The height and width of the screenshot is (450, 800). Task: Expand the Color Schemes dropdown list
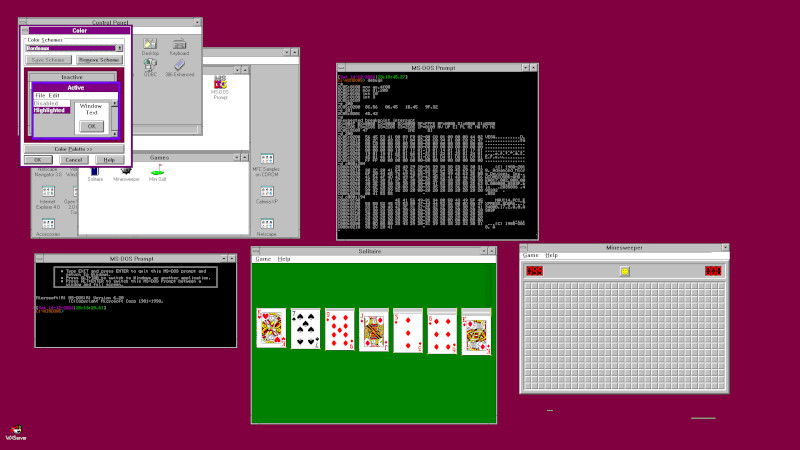120,47
